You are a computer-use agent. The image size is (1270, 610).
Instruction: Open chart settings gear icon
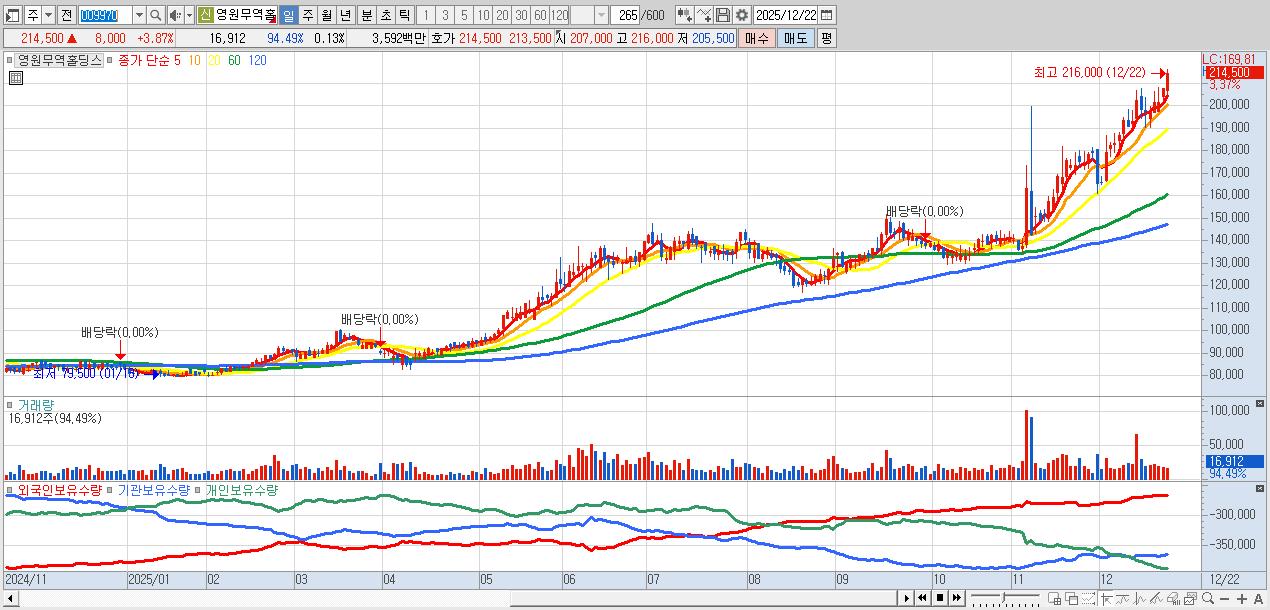click(x=741, y=15)
